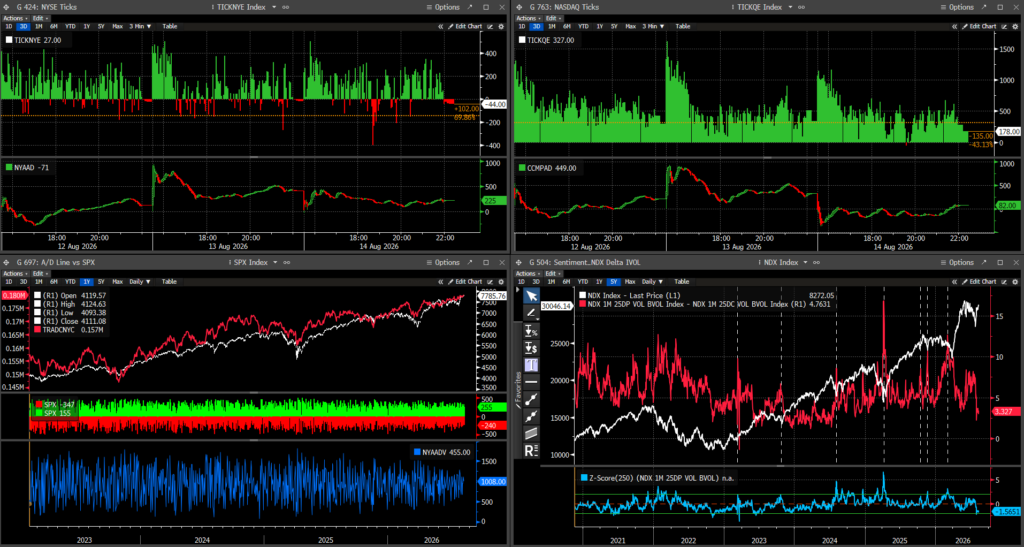Click Z-Score(250) blue legend swatch
The height and width of the screenshot is (547, 1024).
coord(584,478)
